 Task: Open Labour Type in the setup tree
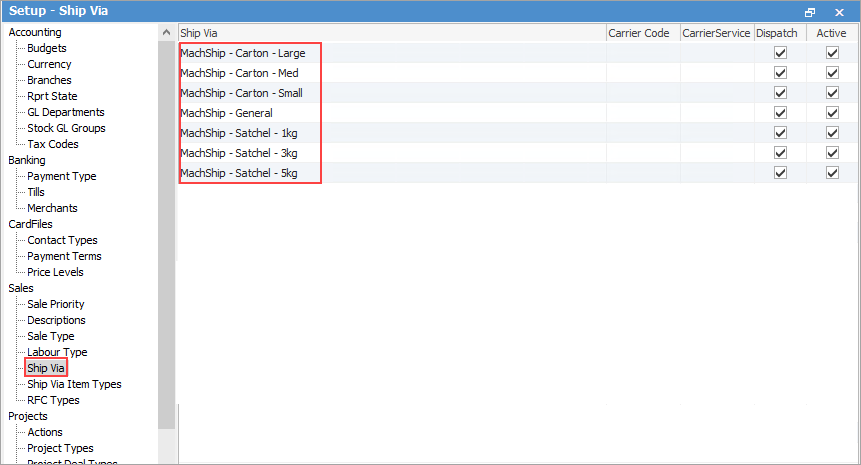point(57,352)
